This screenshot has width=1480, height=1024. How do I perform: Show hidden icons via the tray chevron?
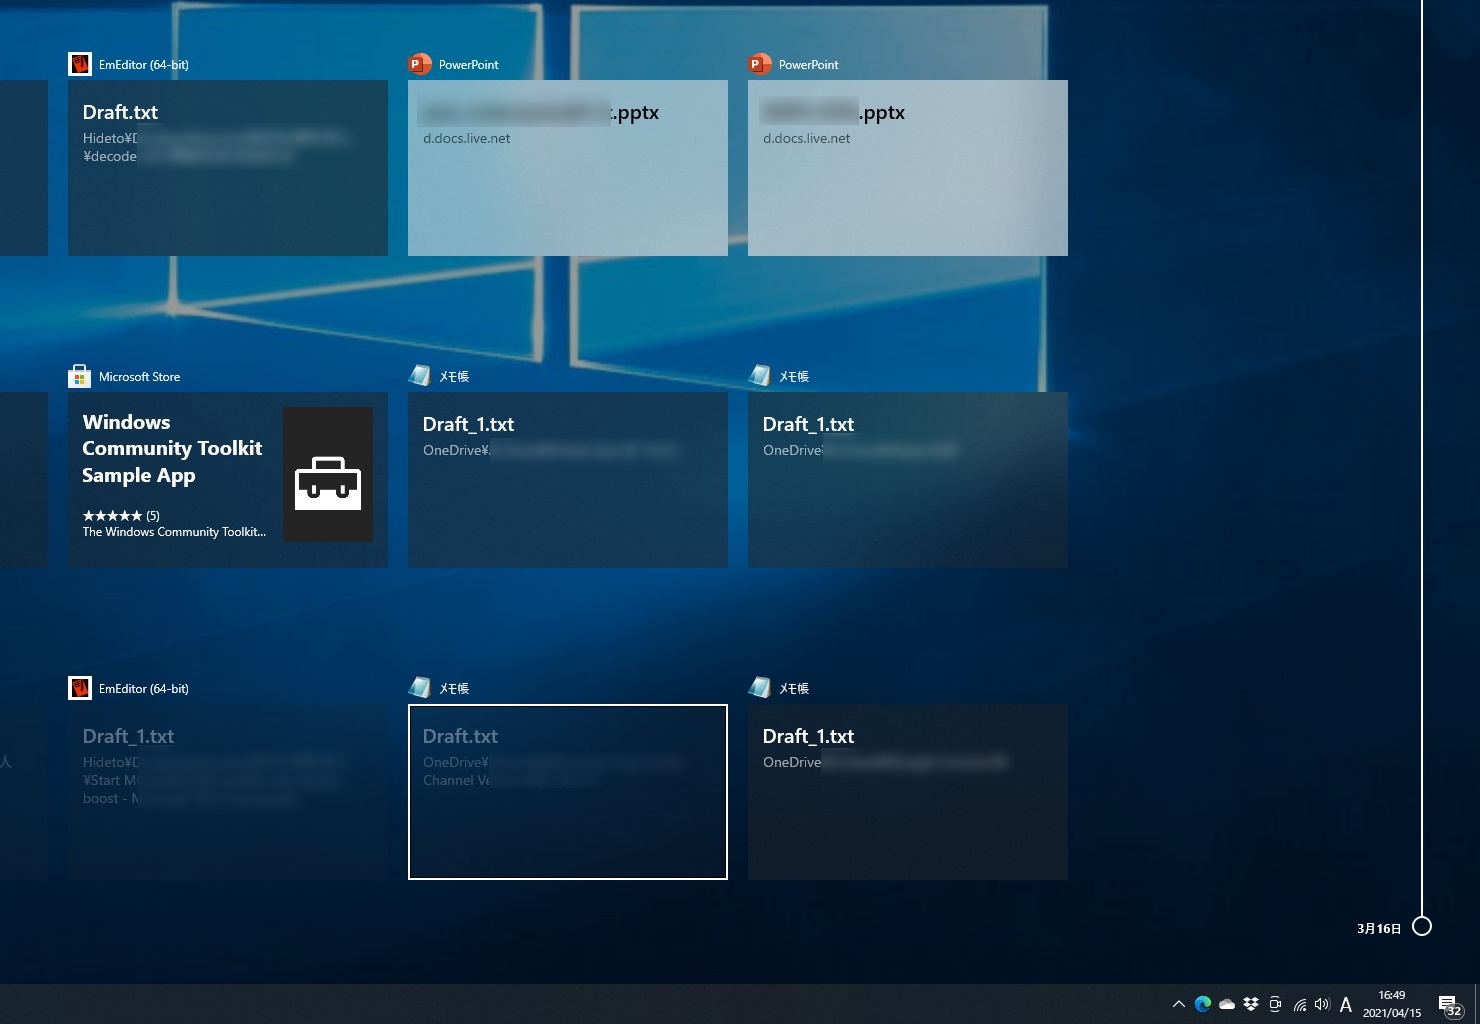tap(1178, 1004)
